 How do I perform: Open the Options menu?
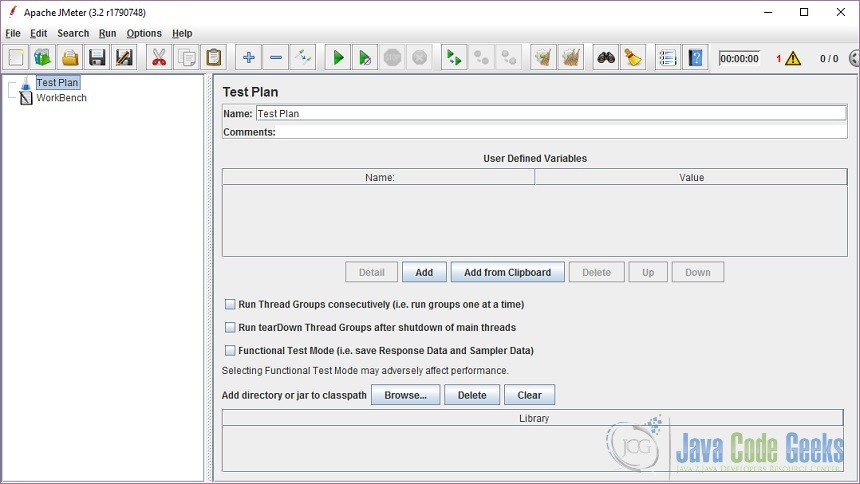144,33
